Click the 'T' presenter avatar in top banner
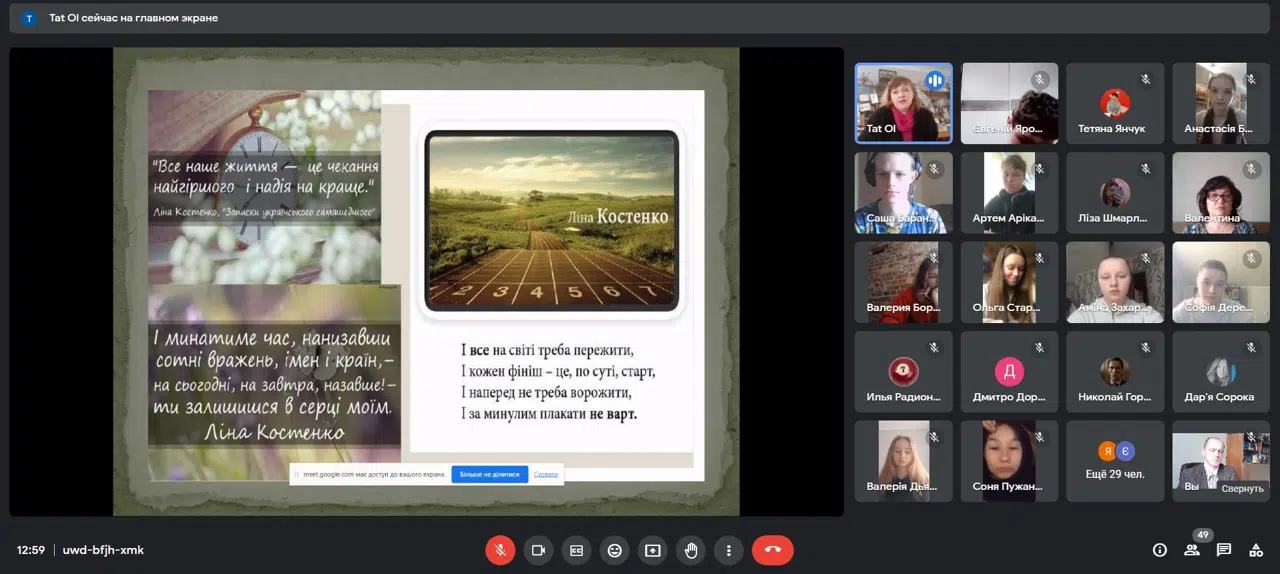 [29, 18]
